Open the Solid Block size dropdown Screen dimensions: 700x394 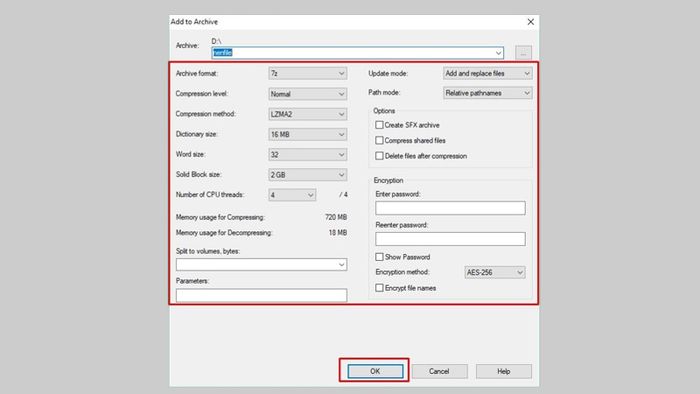tap(308, 174)
